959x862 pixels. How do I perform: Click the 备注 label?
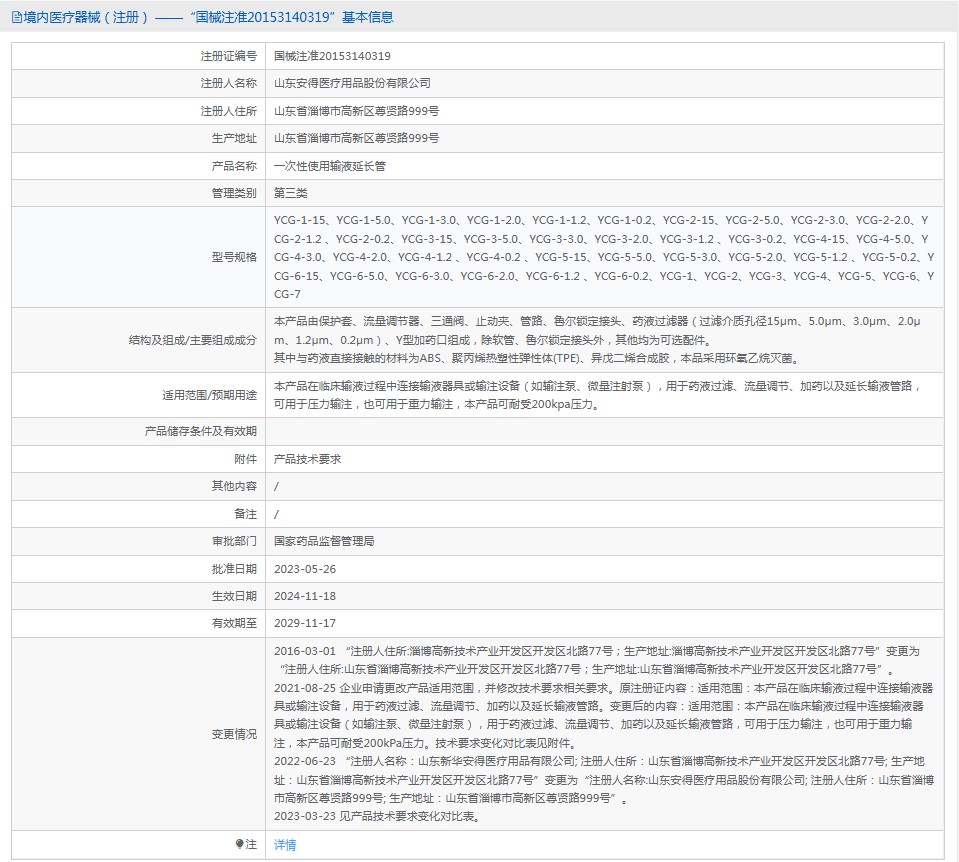[x=245, y=514]
